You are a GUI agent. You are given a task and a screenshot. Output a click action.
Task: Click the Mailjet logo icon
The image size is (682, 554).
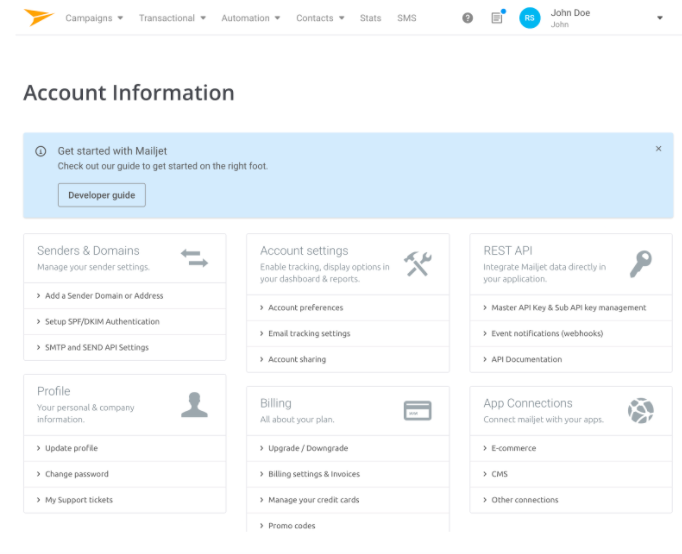tap(39, 17)
